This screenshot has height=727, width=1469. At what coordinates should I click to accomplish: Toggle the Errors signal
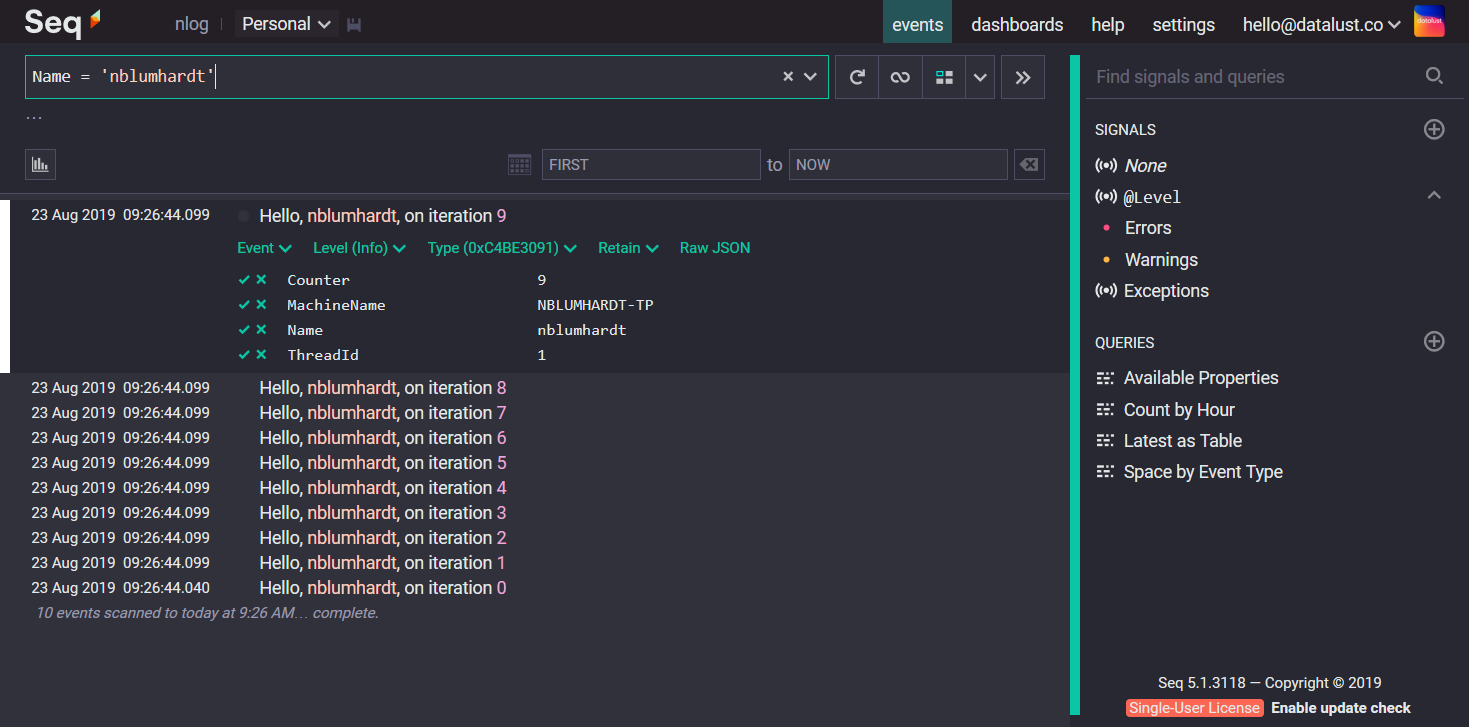[1148, 228]
